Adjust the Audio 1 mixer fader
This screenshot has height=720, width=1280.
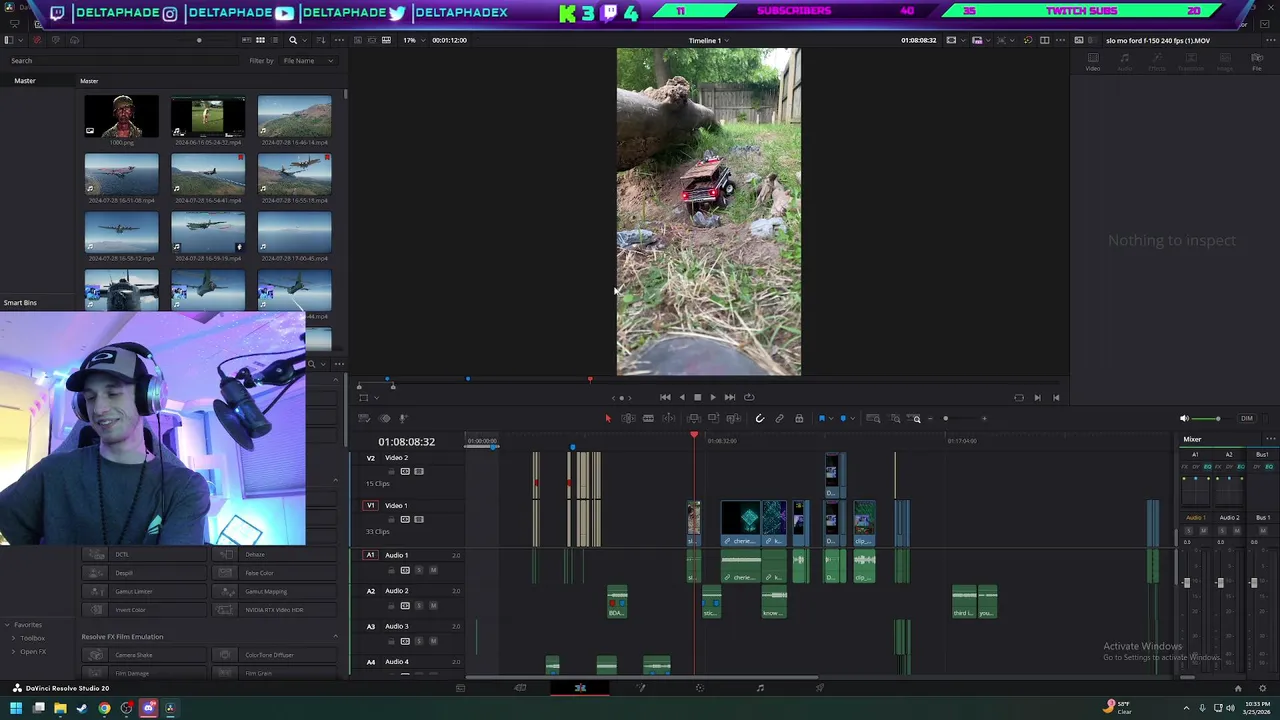pyautogui.click(x=1187, y=583)
